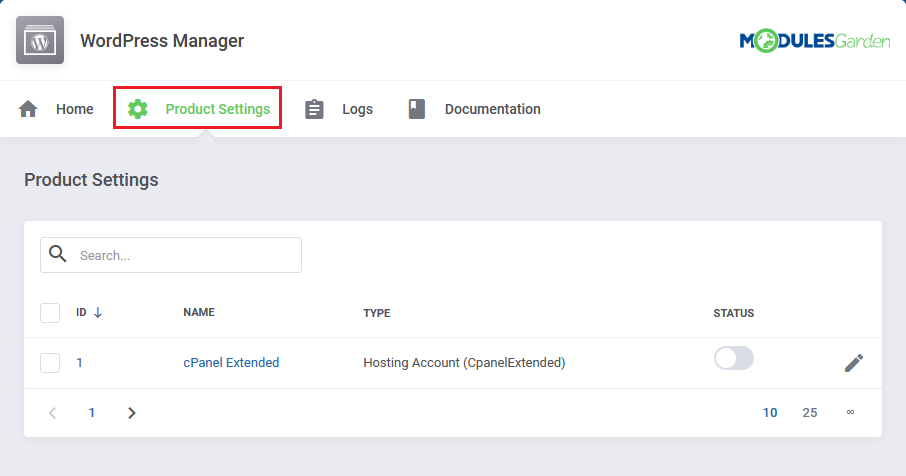
Task: Sort by STATUS column header
Action: click(733, 313)
